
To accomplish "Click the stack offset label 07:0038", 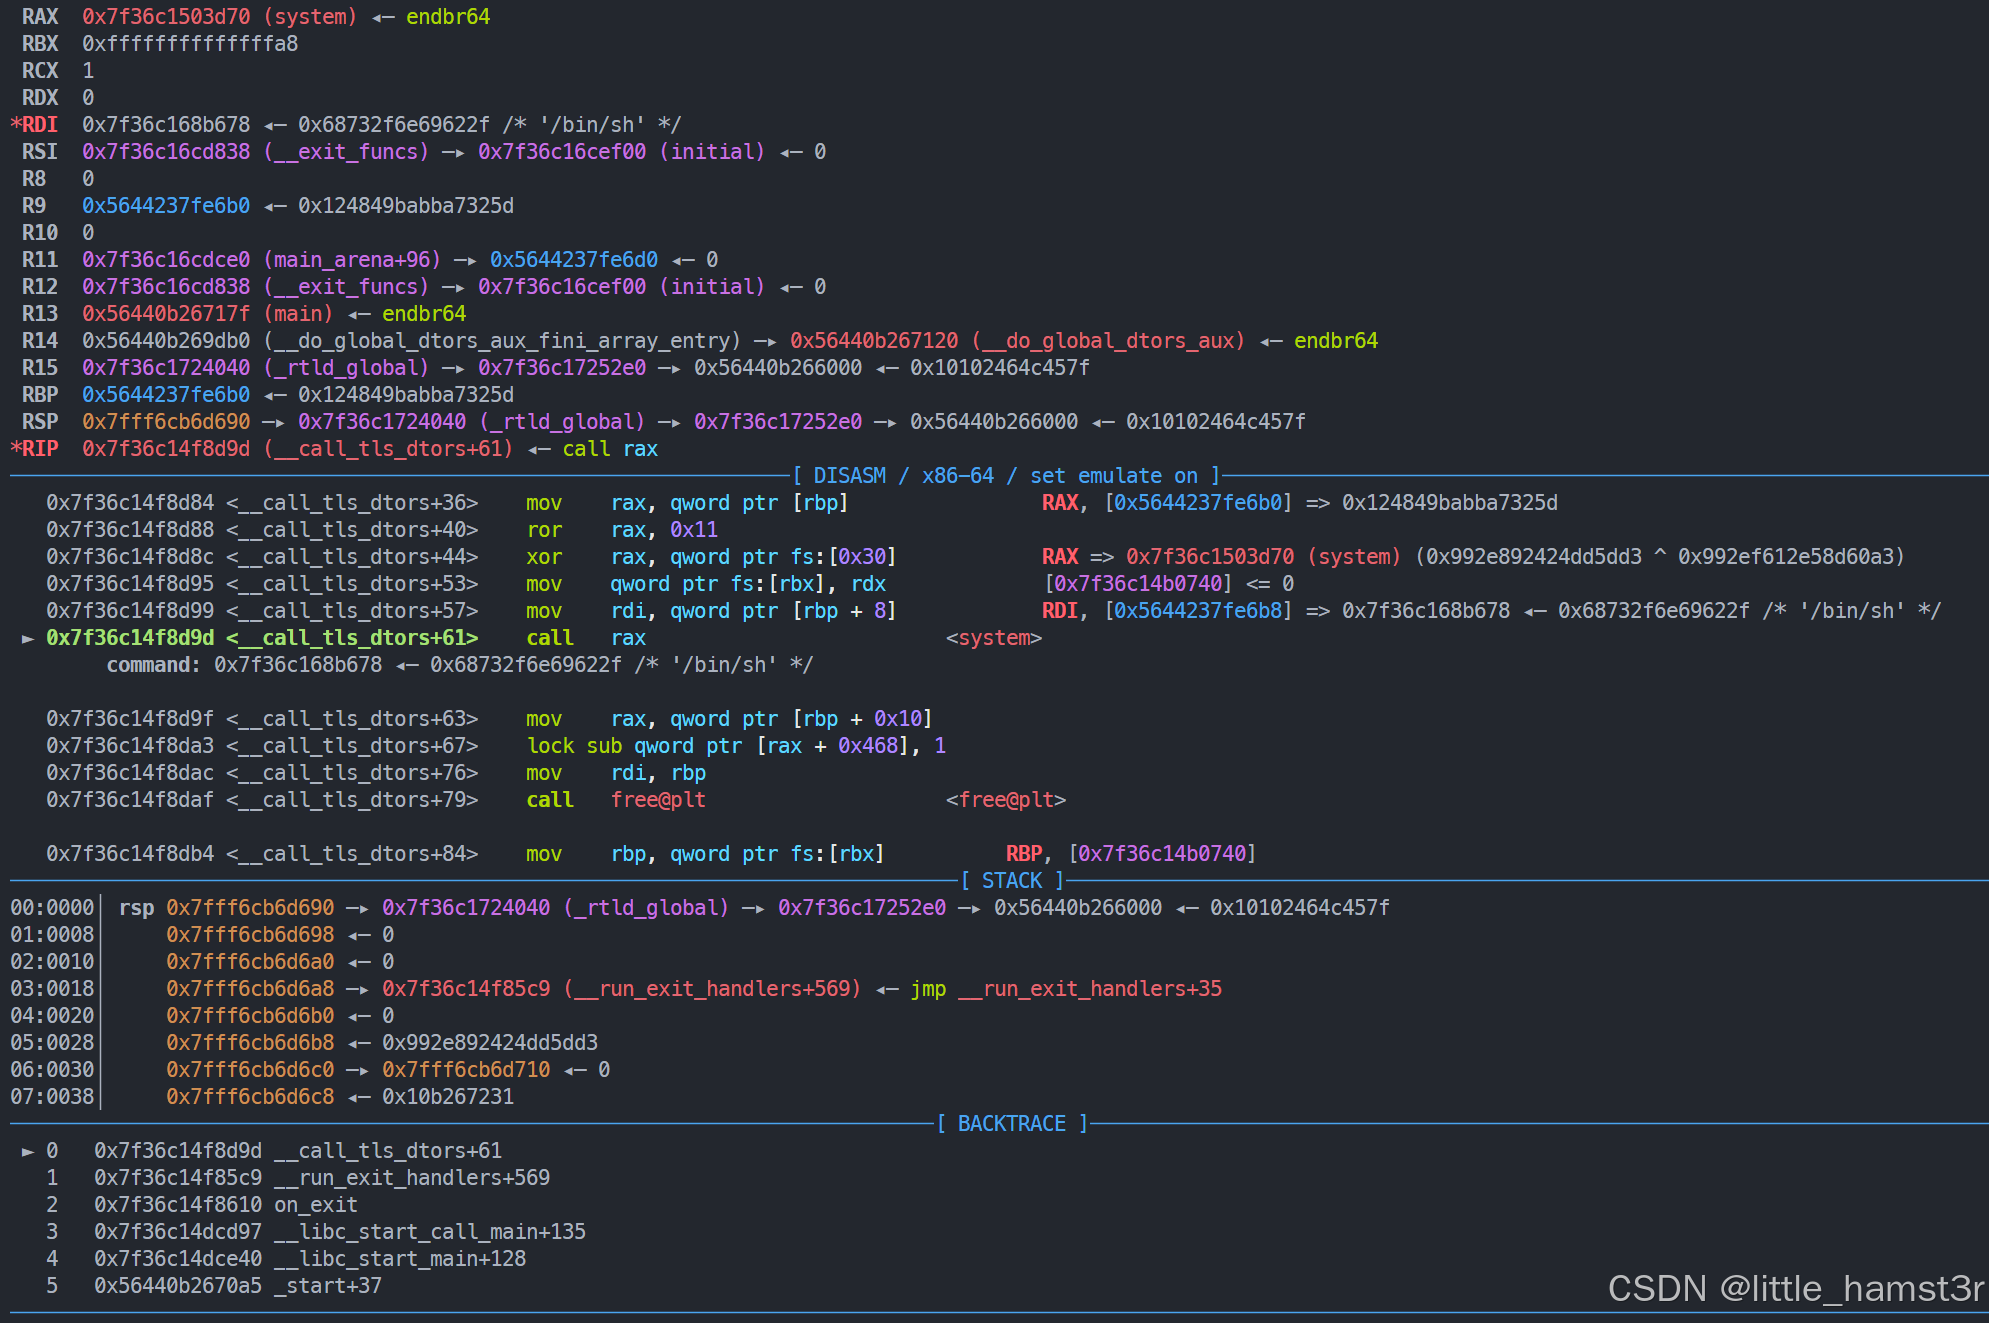I will coord(52,1097).
